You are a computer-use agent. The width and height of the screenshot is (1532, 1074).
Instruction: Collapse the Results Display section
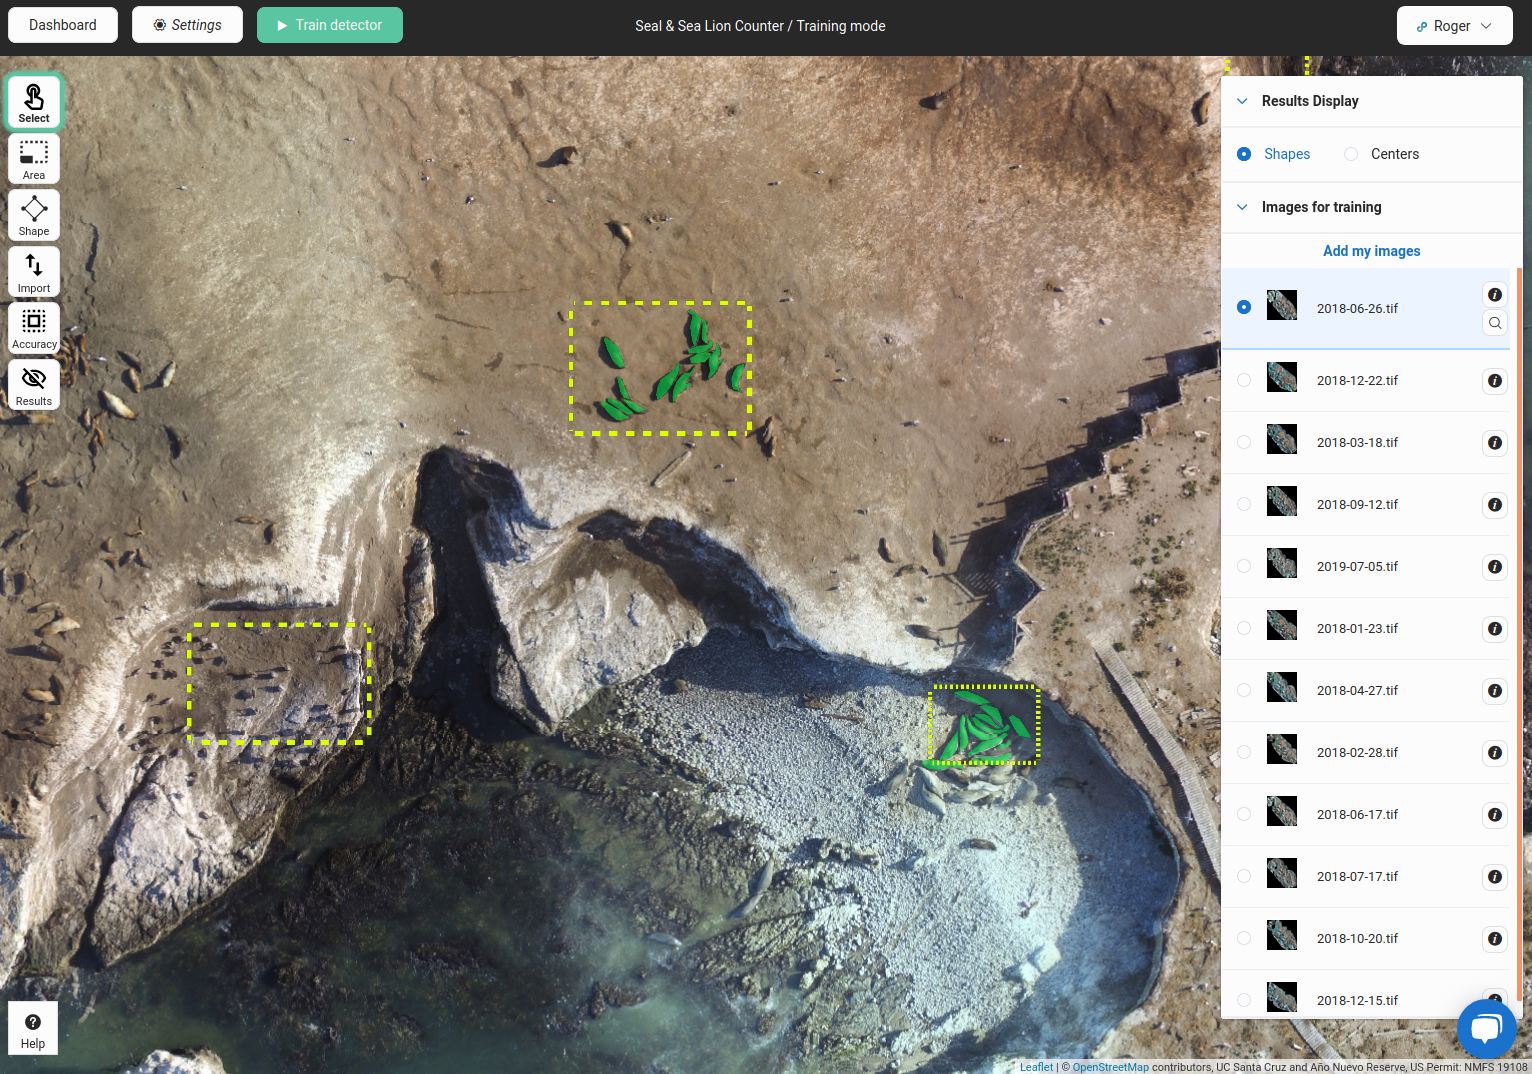[x=1242, y=101]
